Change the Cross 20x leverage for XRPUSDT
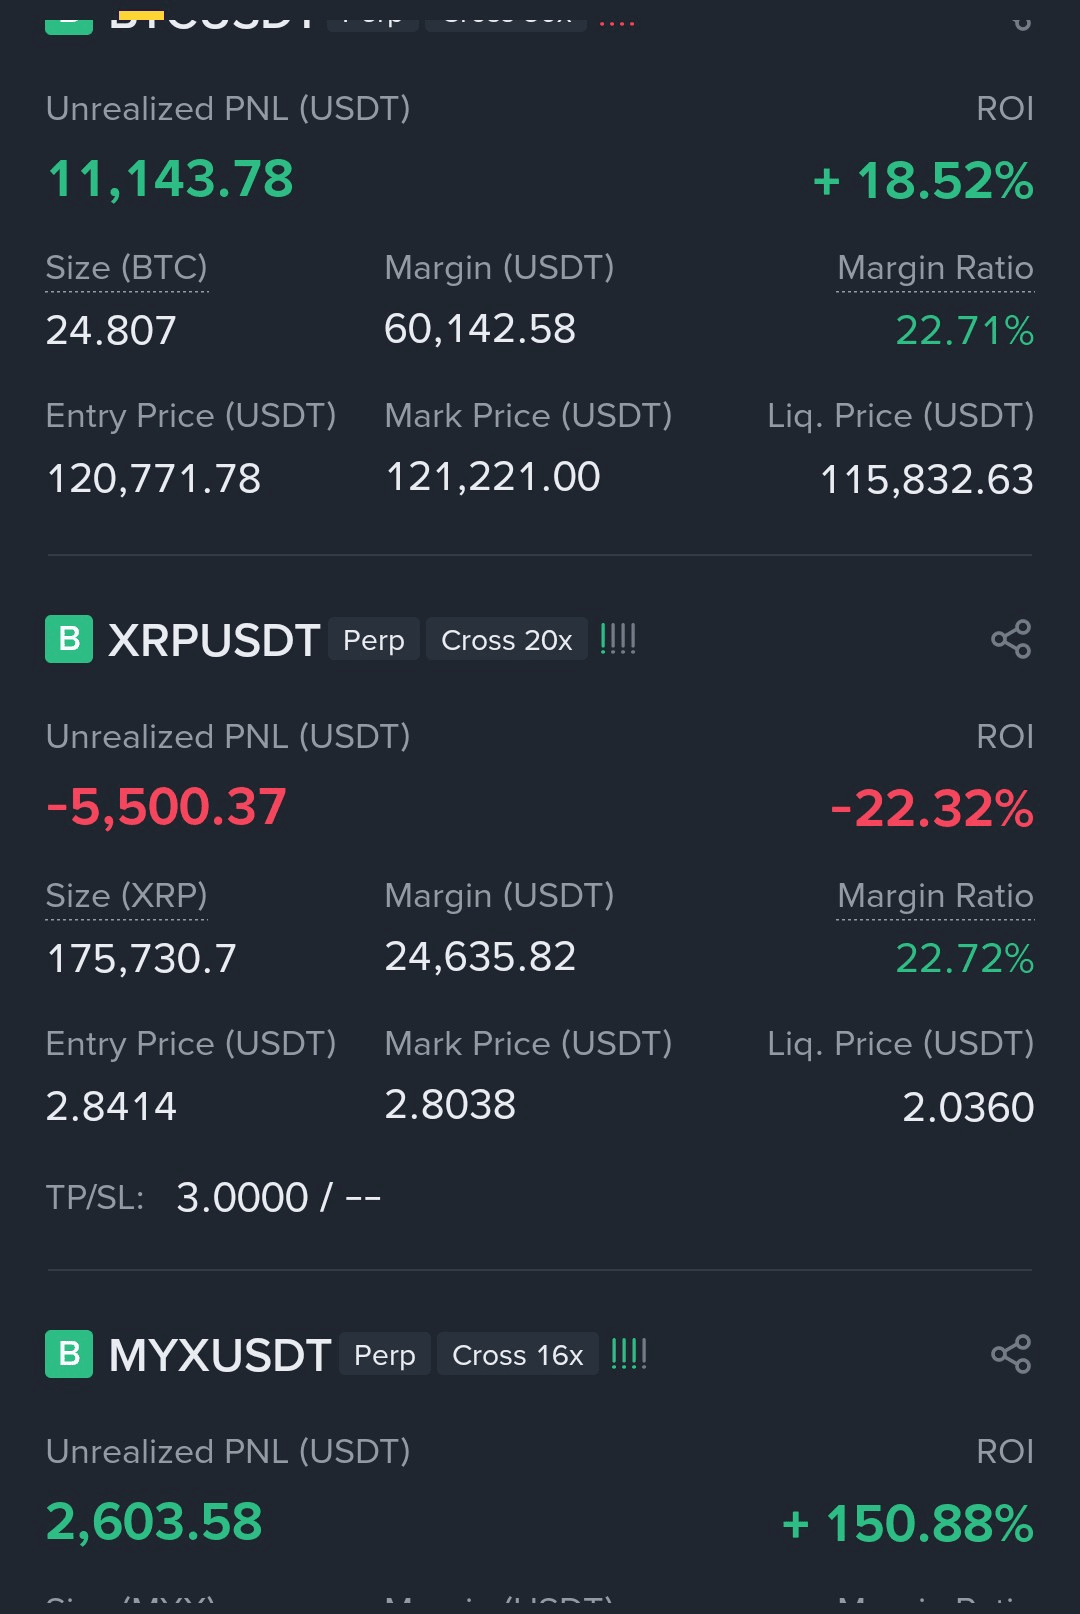The image size is (1080, 1614). pos(507,640)
